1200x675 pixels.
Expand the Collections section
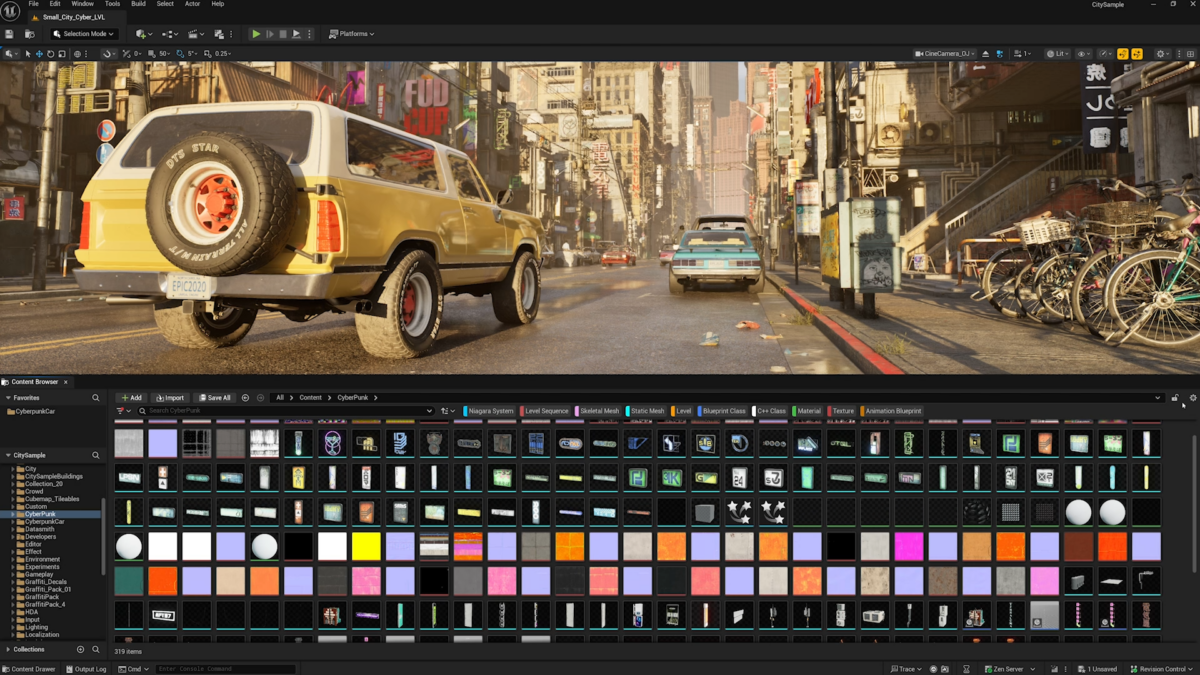(x=9, y=649)
